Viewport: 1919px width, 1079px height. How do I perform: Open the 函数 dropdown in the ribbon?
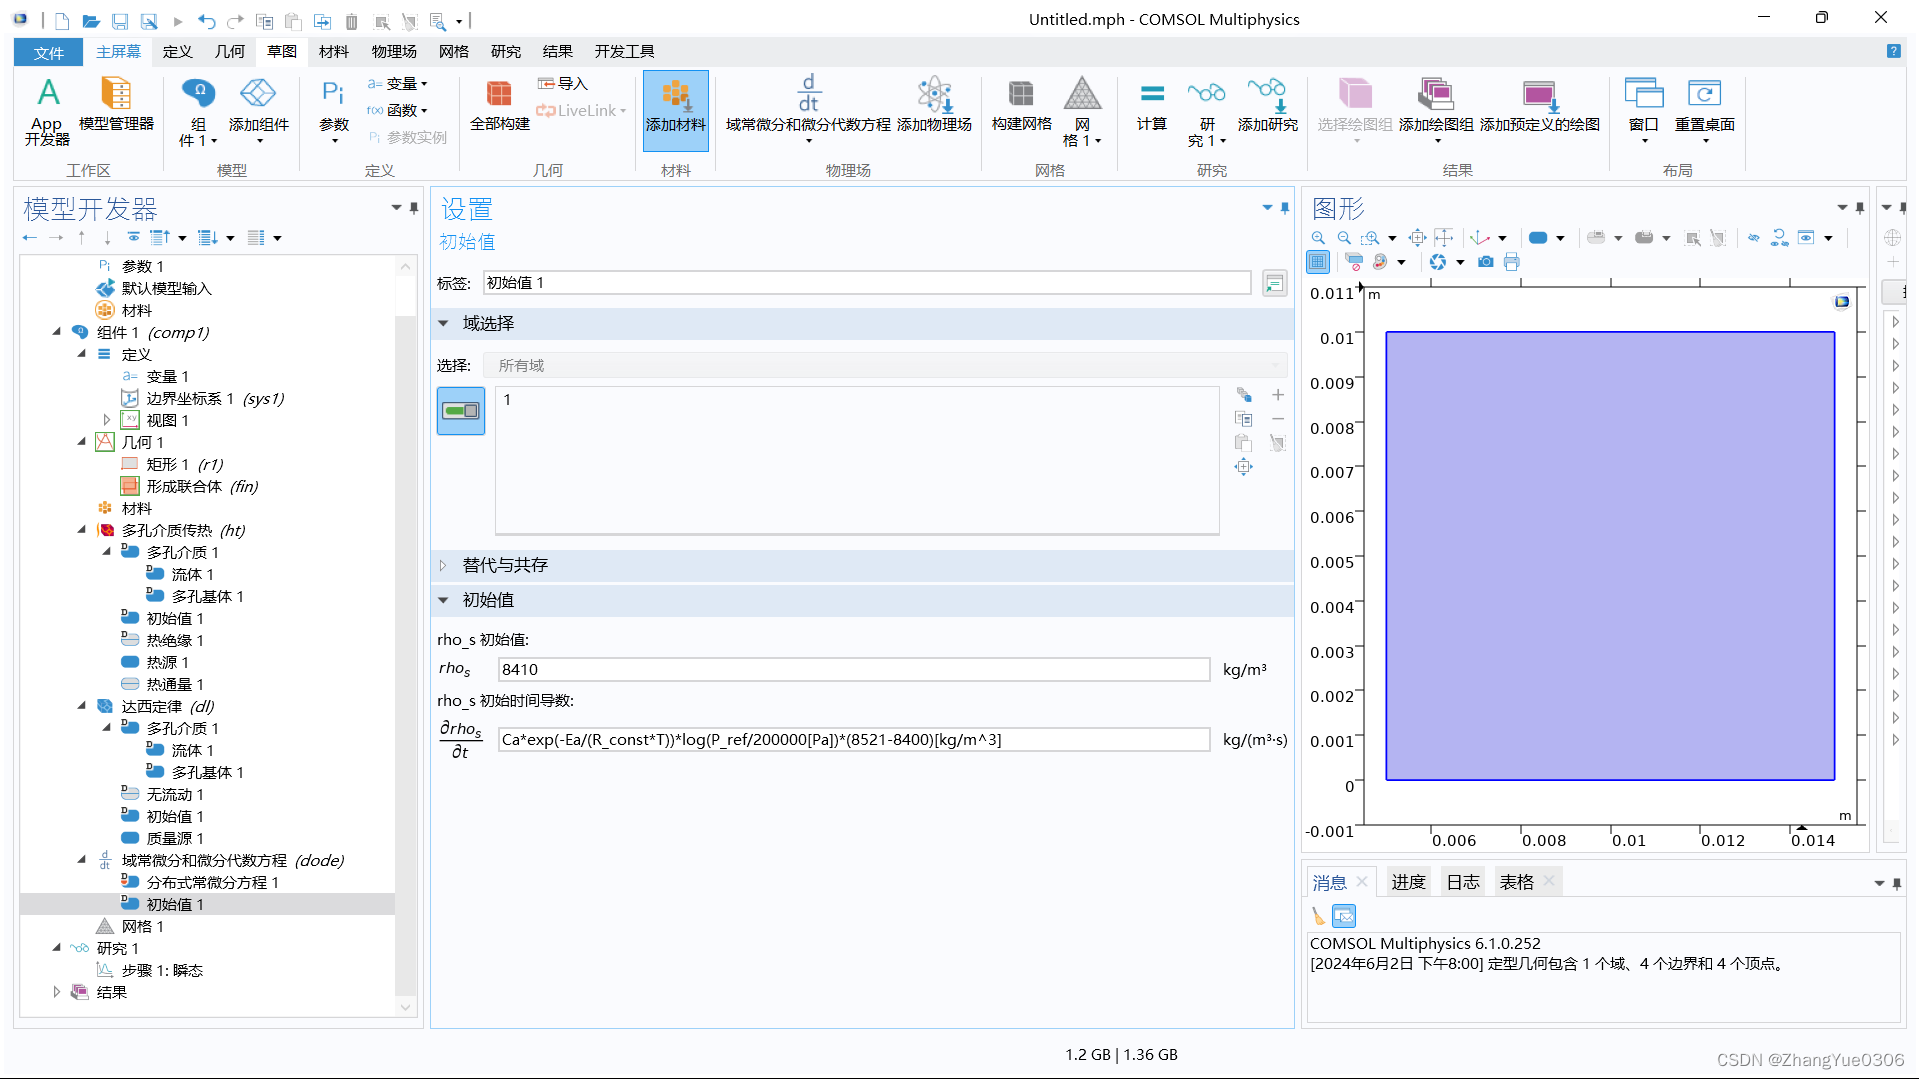pyautogui.click(x=398, y=110)
